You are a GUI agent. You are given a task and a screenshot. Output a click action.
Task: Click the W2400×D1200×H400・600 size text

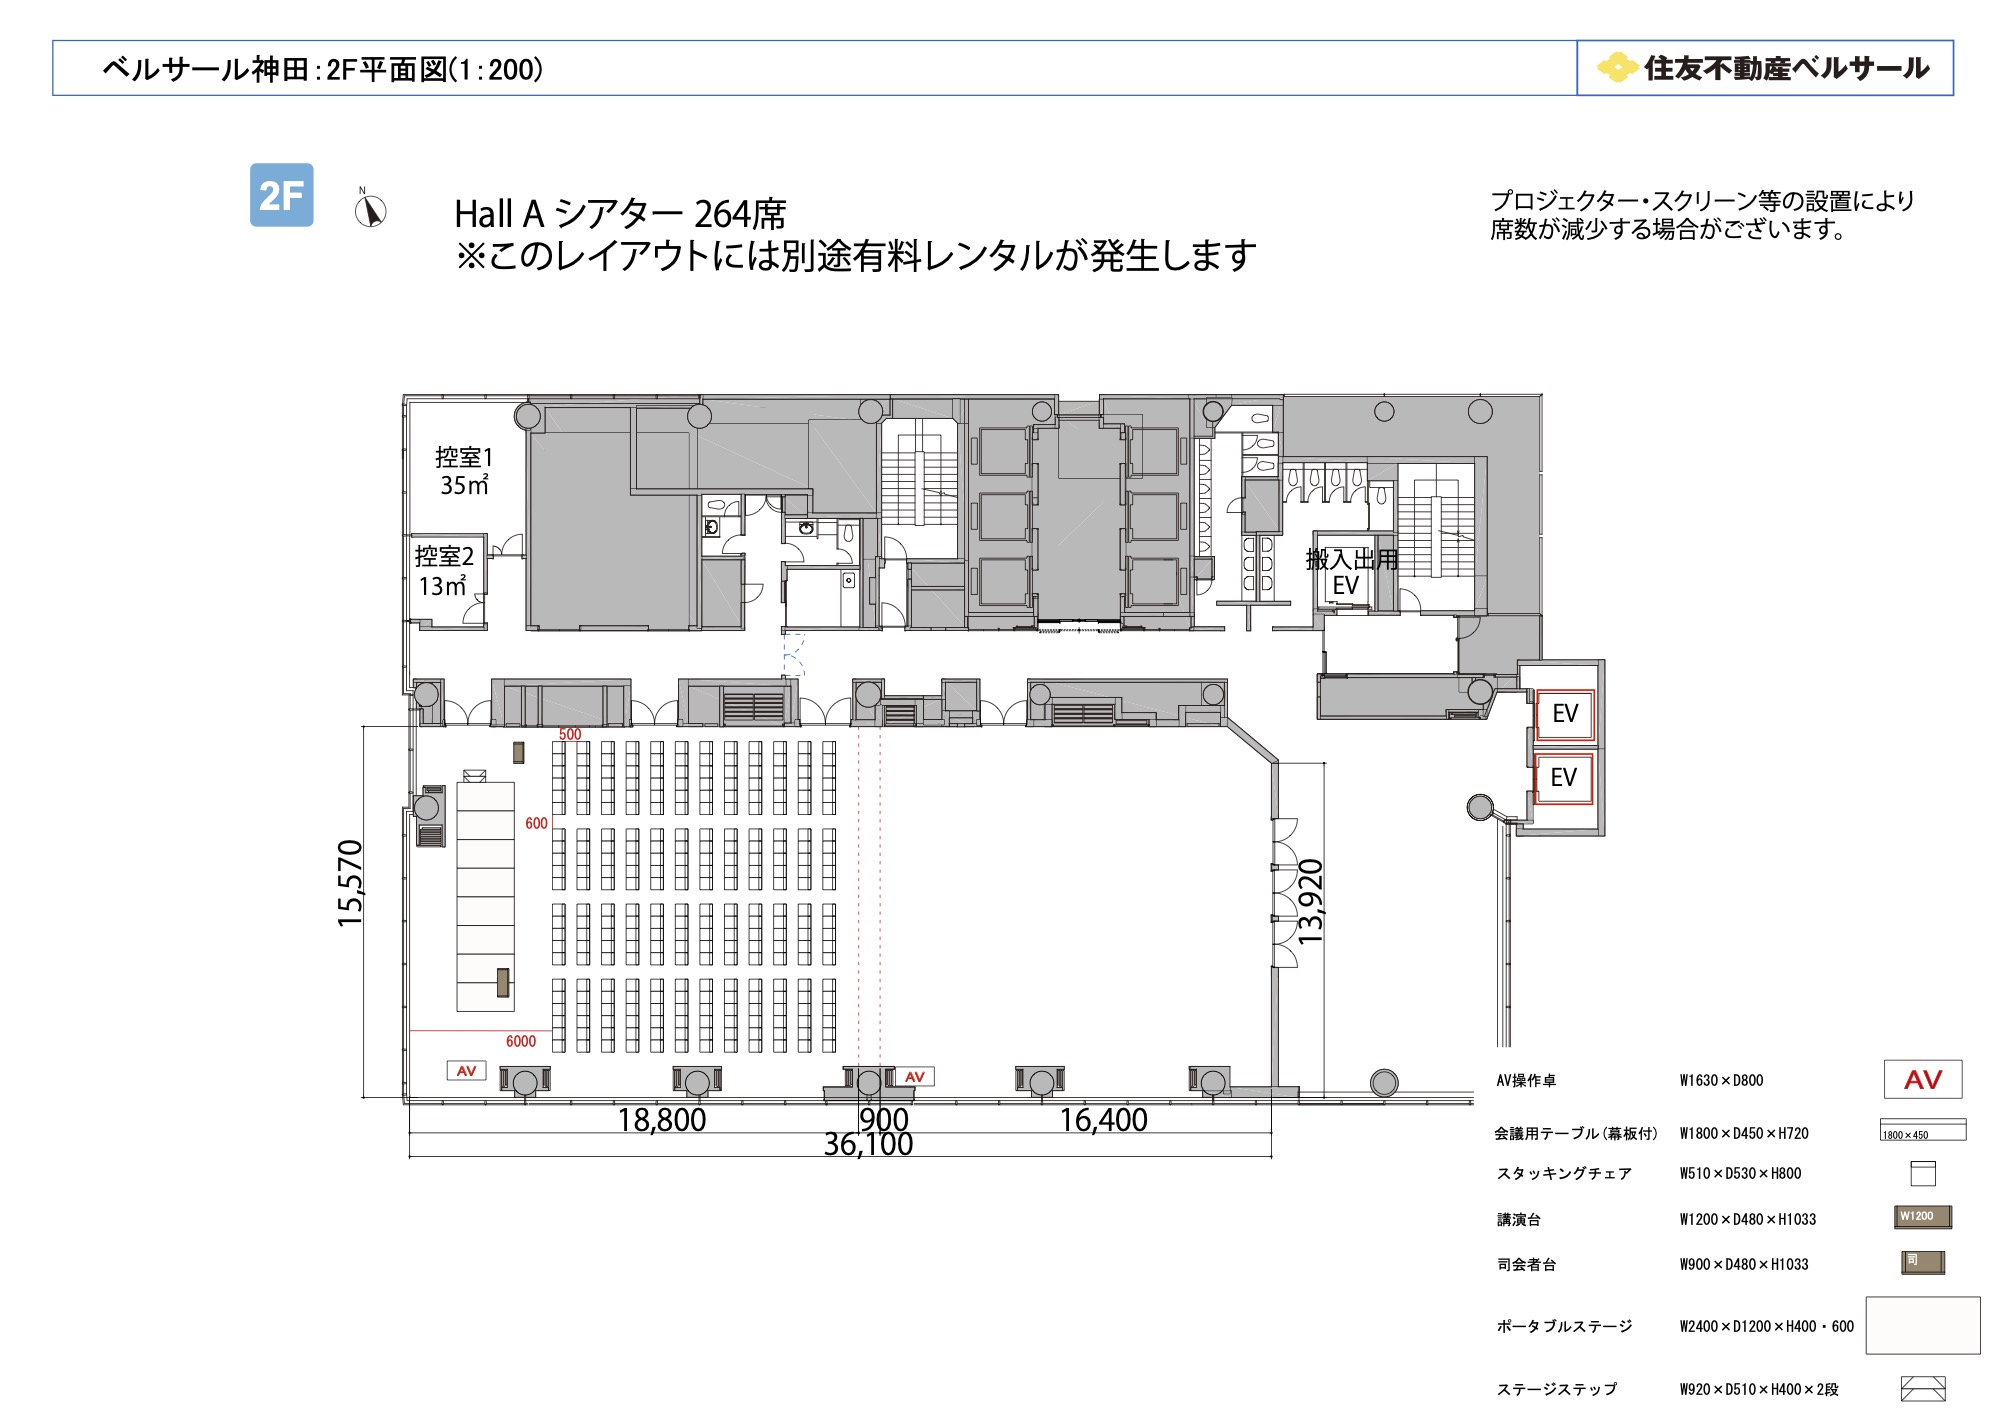pyautogui.click(x=1766, y=1326)
